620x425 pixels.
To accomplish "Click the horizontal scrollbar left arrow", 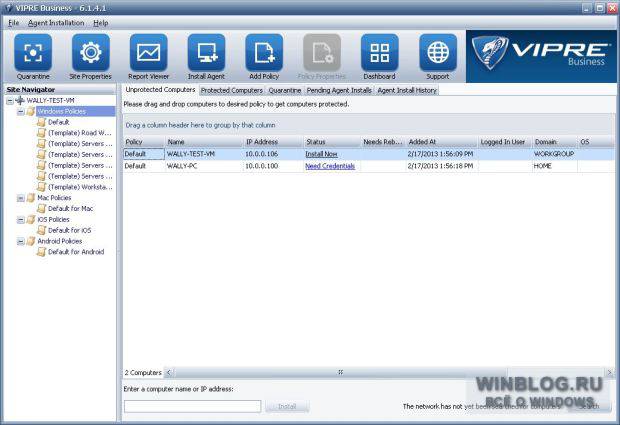I will tap(169, 372).
